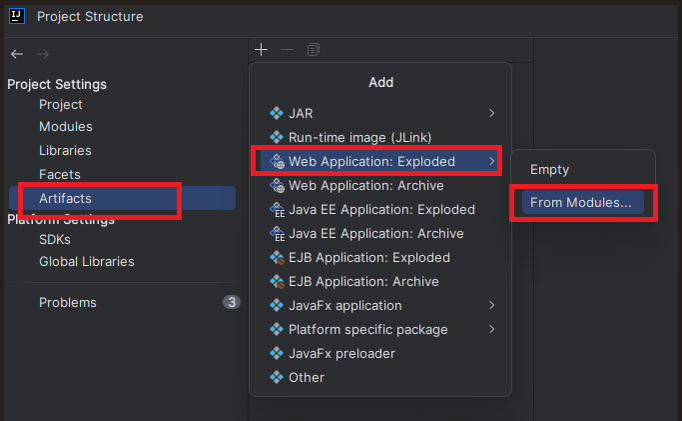Pick Java EE Application: Exploded entry

click(381, 210)
